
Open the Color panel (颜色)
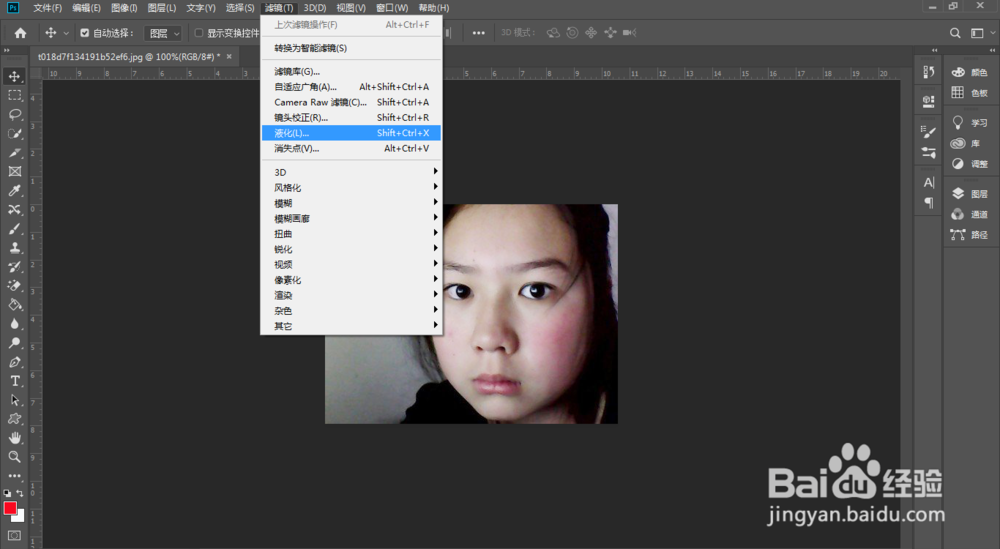point(969,72)
